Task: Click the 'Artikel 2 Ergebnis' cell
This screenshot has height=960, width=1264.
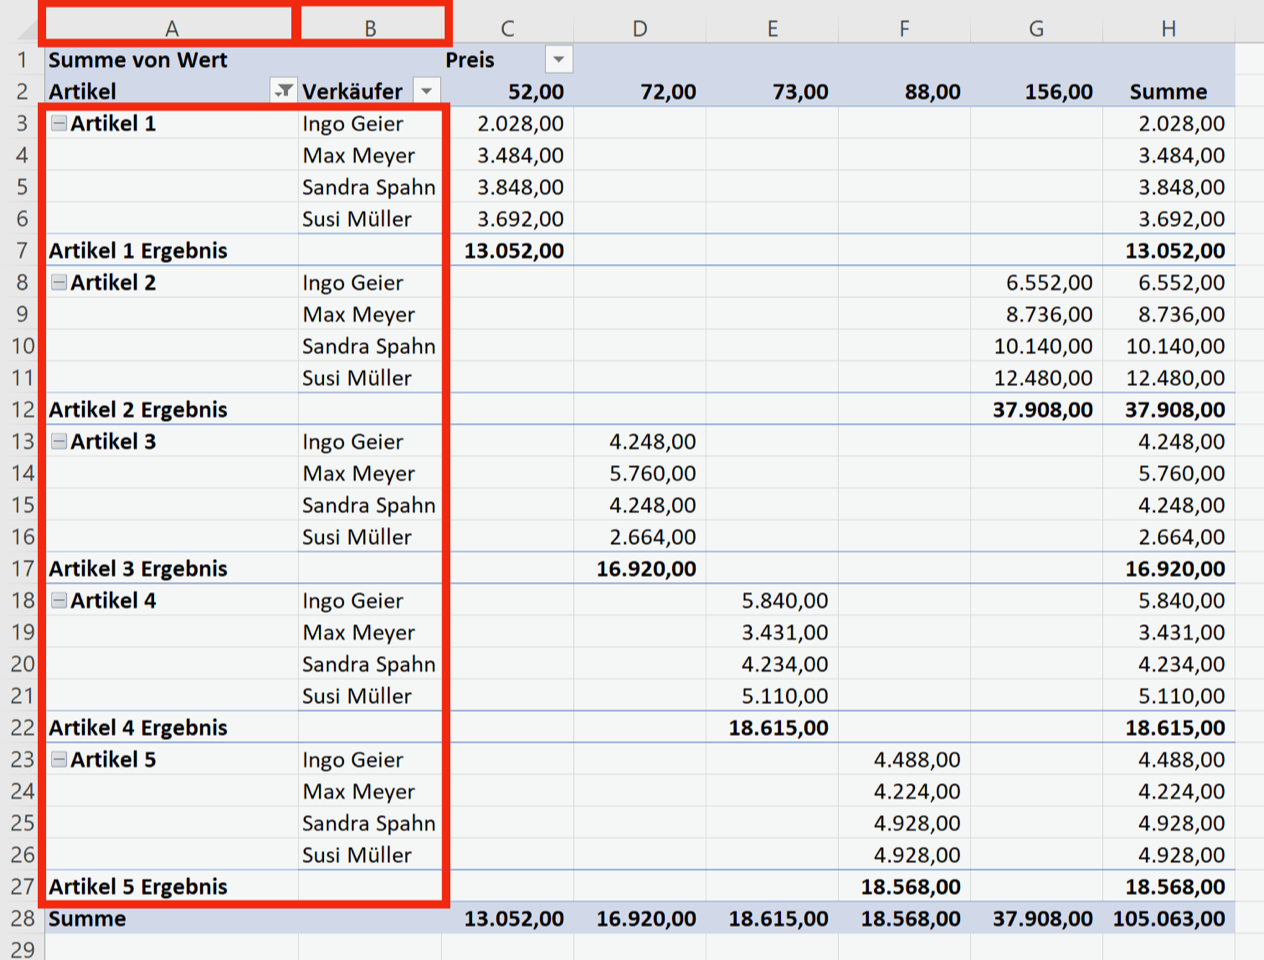Action: (x=171, y=409)
